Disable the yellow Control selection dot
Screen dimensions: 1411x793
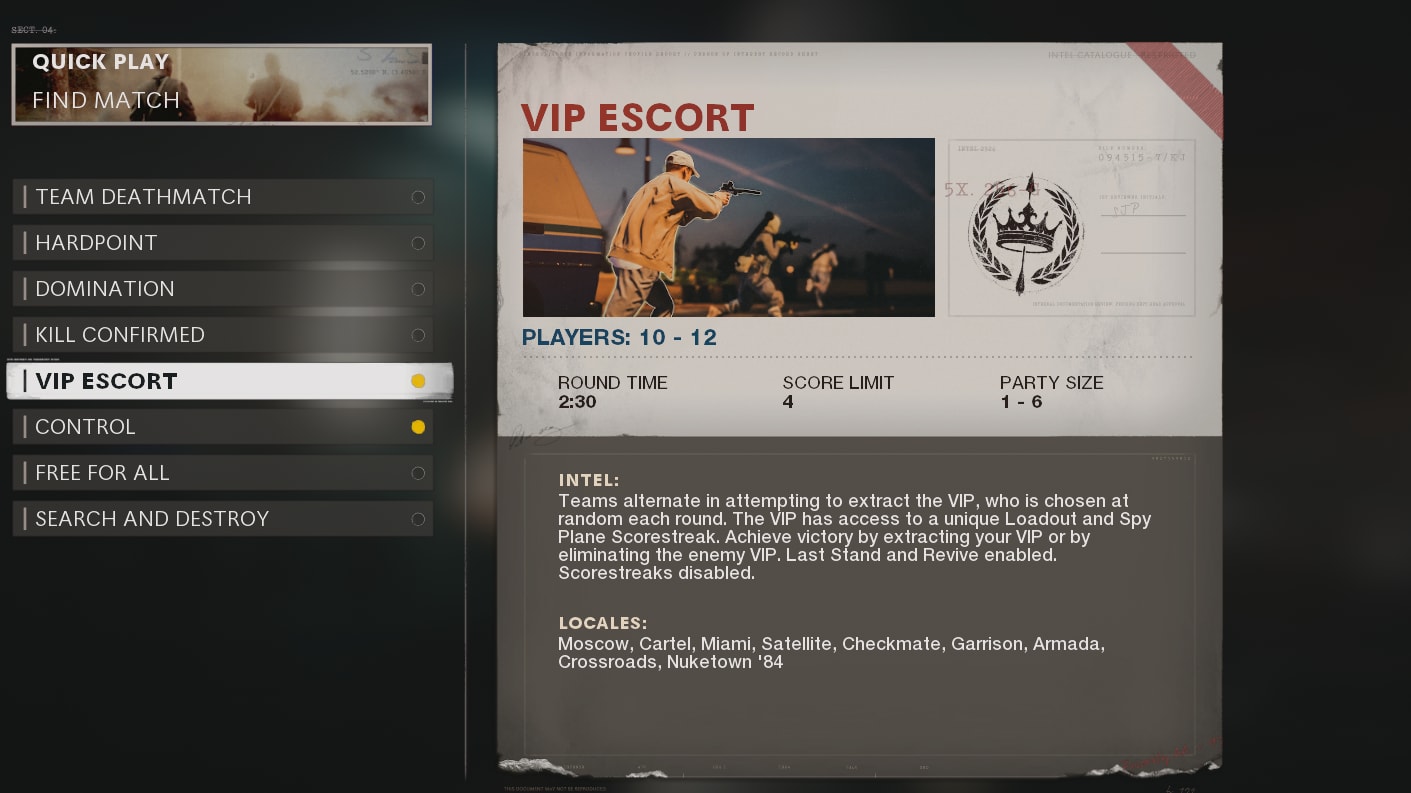pos(418,427)
